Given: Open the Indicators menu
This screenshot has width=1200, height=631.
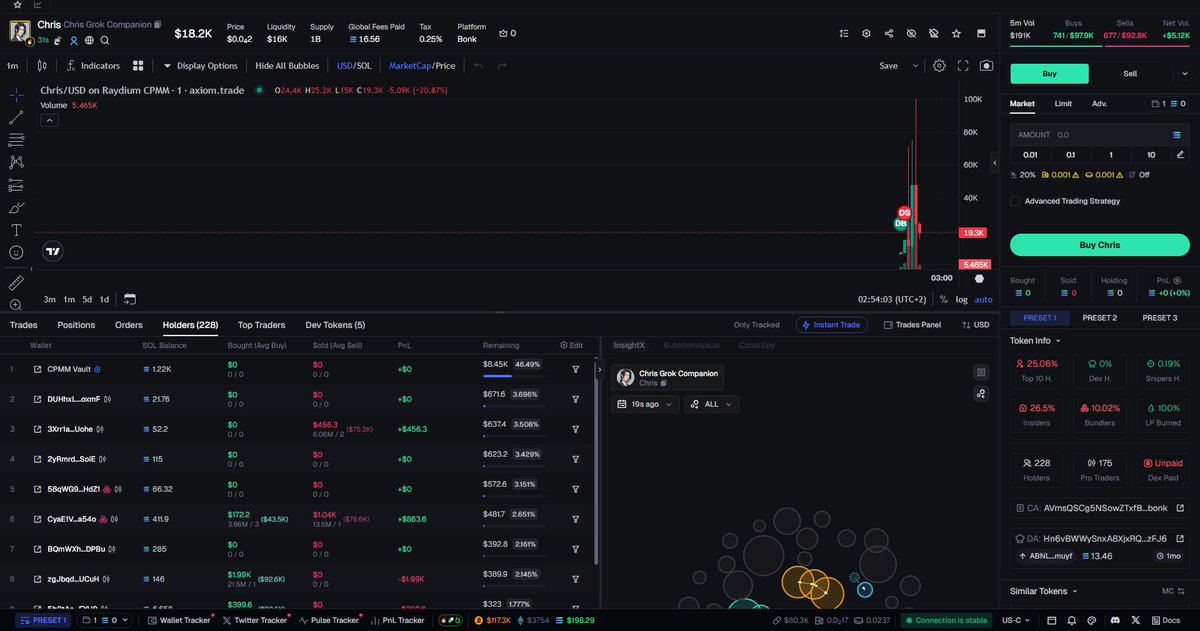Looking at the screenshot, I should click(x=93, y=66).
